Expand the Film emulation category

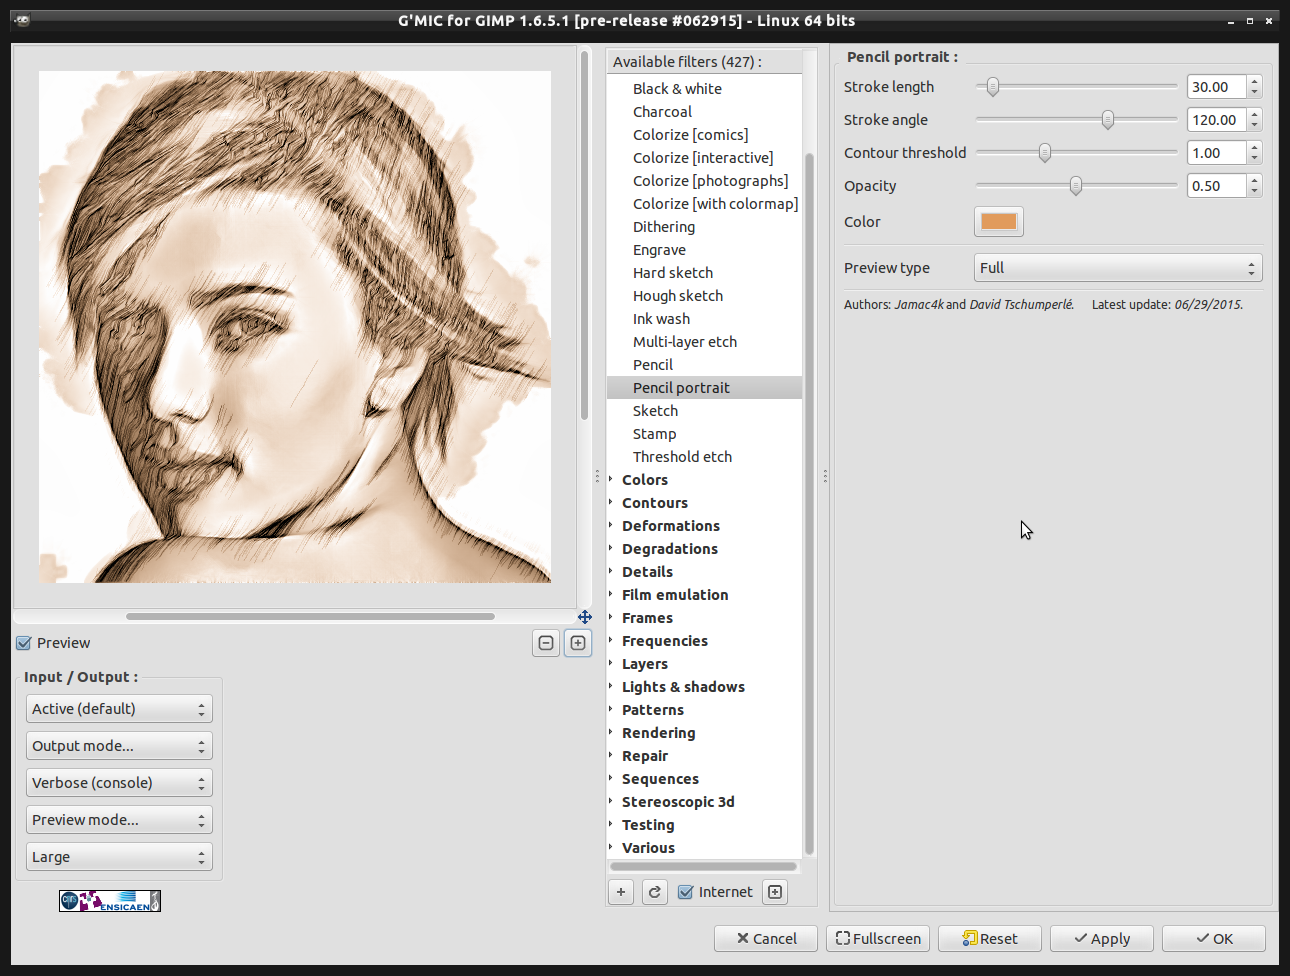point(611,595)
